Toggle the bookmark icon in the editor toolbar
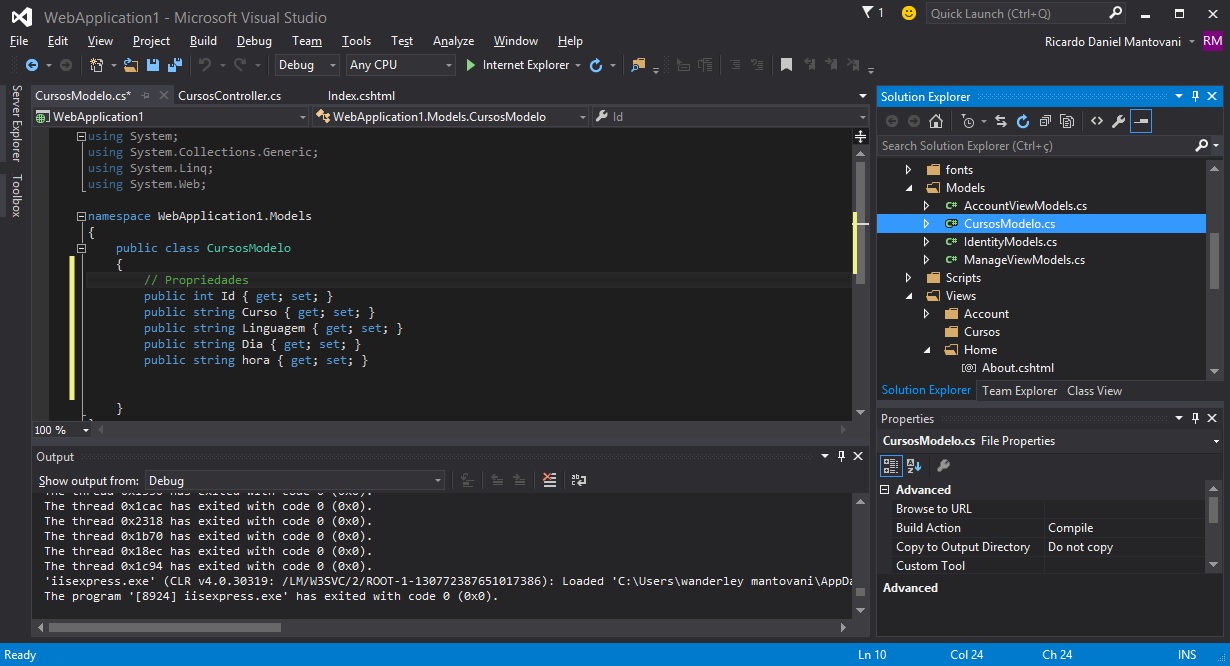Viewport: 1230px width, 666px height. pos(786,65)
